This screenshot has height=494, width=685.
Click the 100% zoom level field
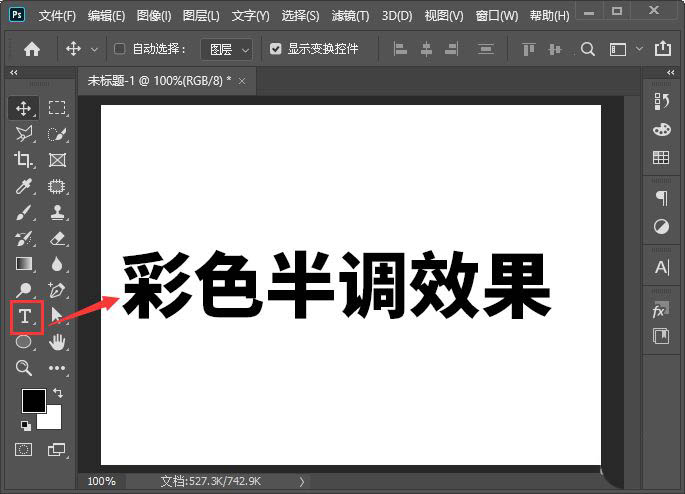(x=101, y=481)
